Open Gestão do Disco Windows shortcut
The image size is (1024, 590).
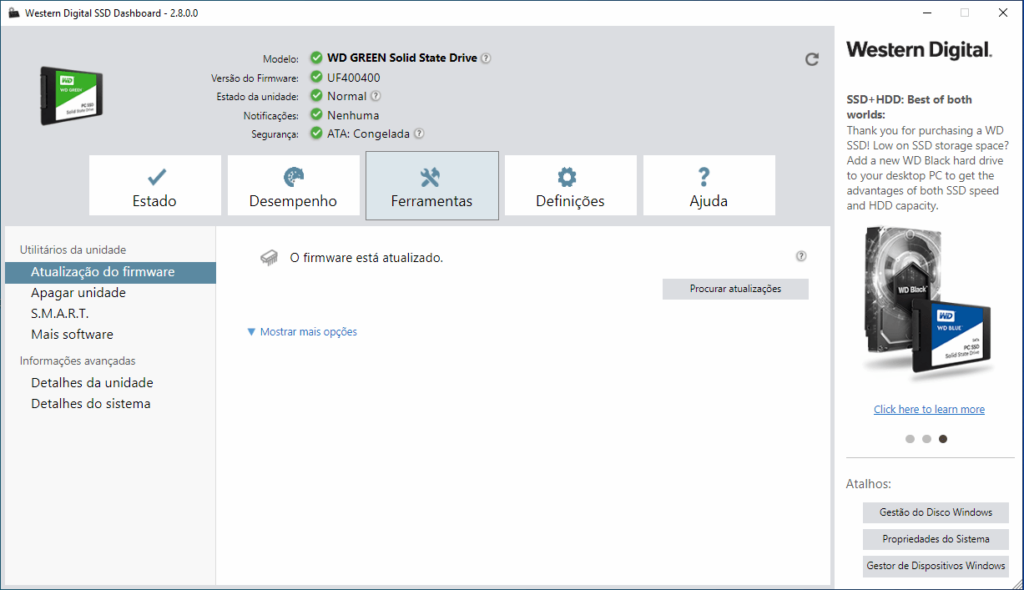pyautogui.click(x=935, y=512)
